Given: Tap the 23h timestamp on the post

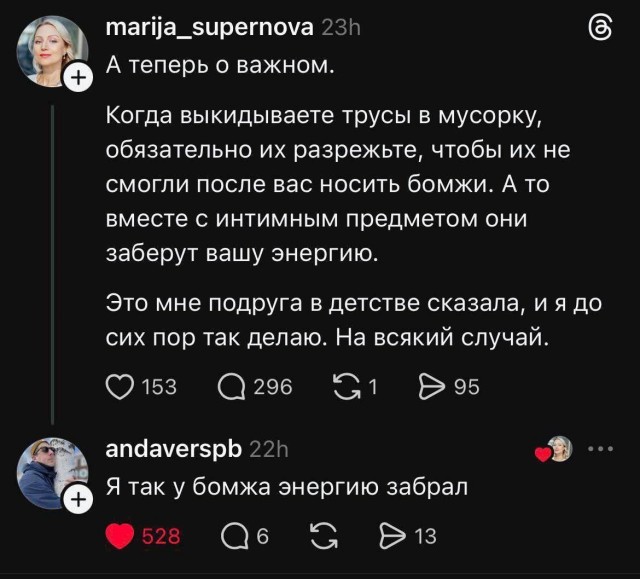Looking at the screenshot, I should [x=339, y=27].
